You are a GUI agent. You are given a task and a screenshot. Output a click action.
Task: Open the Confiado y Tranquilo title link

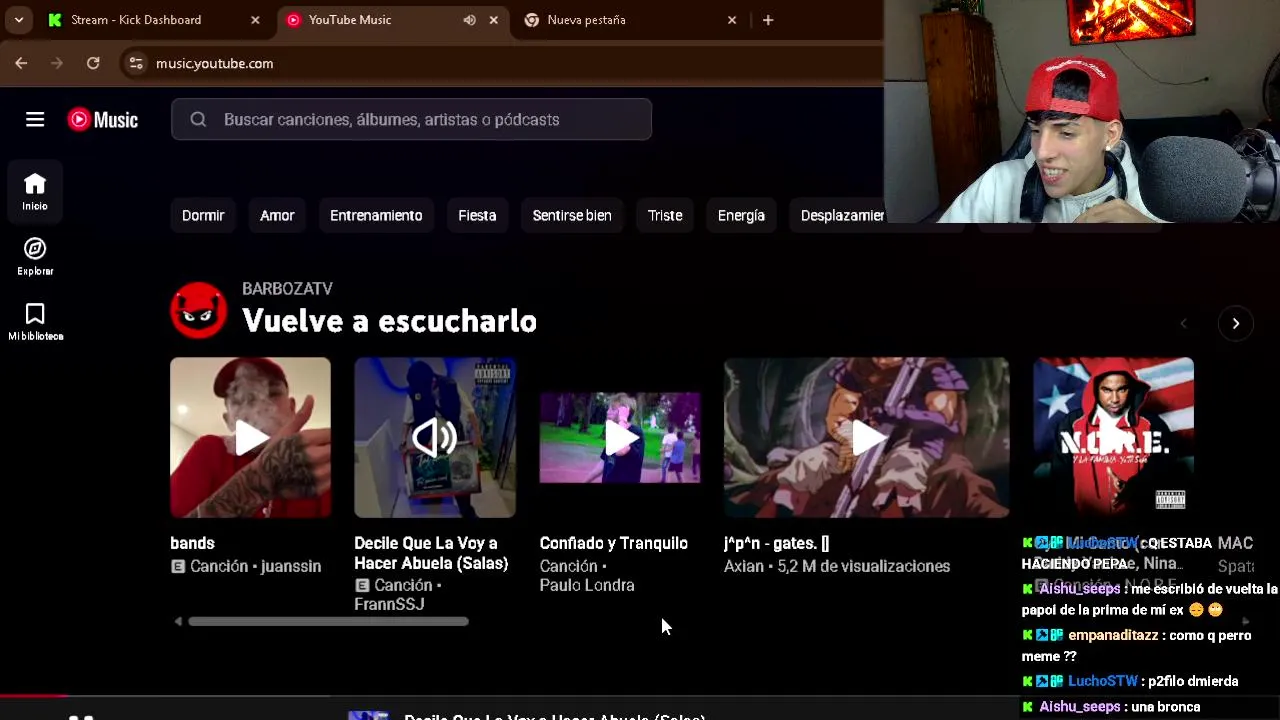pos(614,543)
